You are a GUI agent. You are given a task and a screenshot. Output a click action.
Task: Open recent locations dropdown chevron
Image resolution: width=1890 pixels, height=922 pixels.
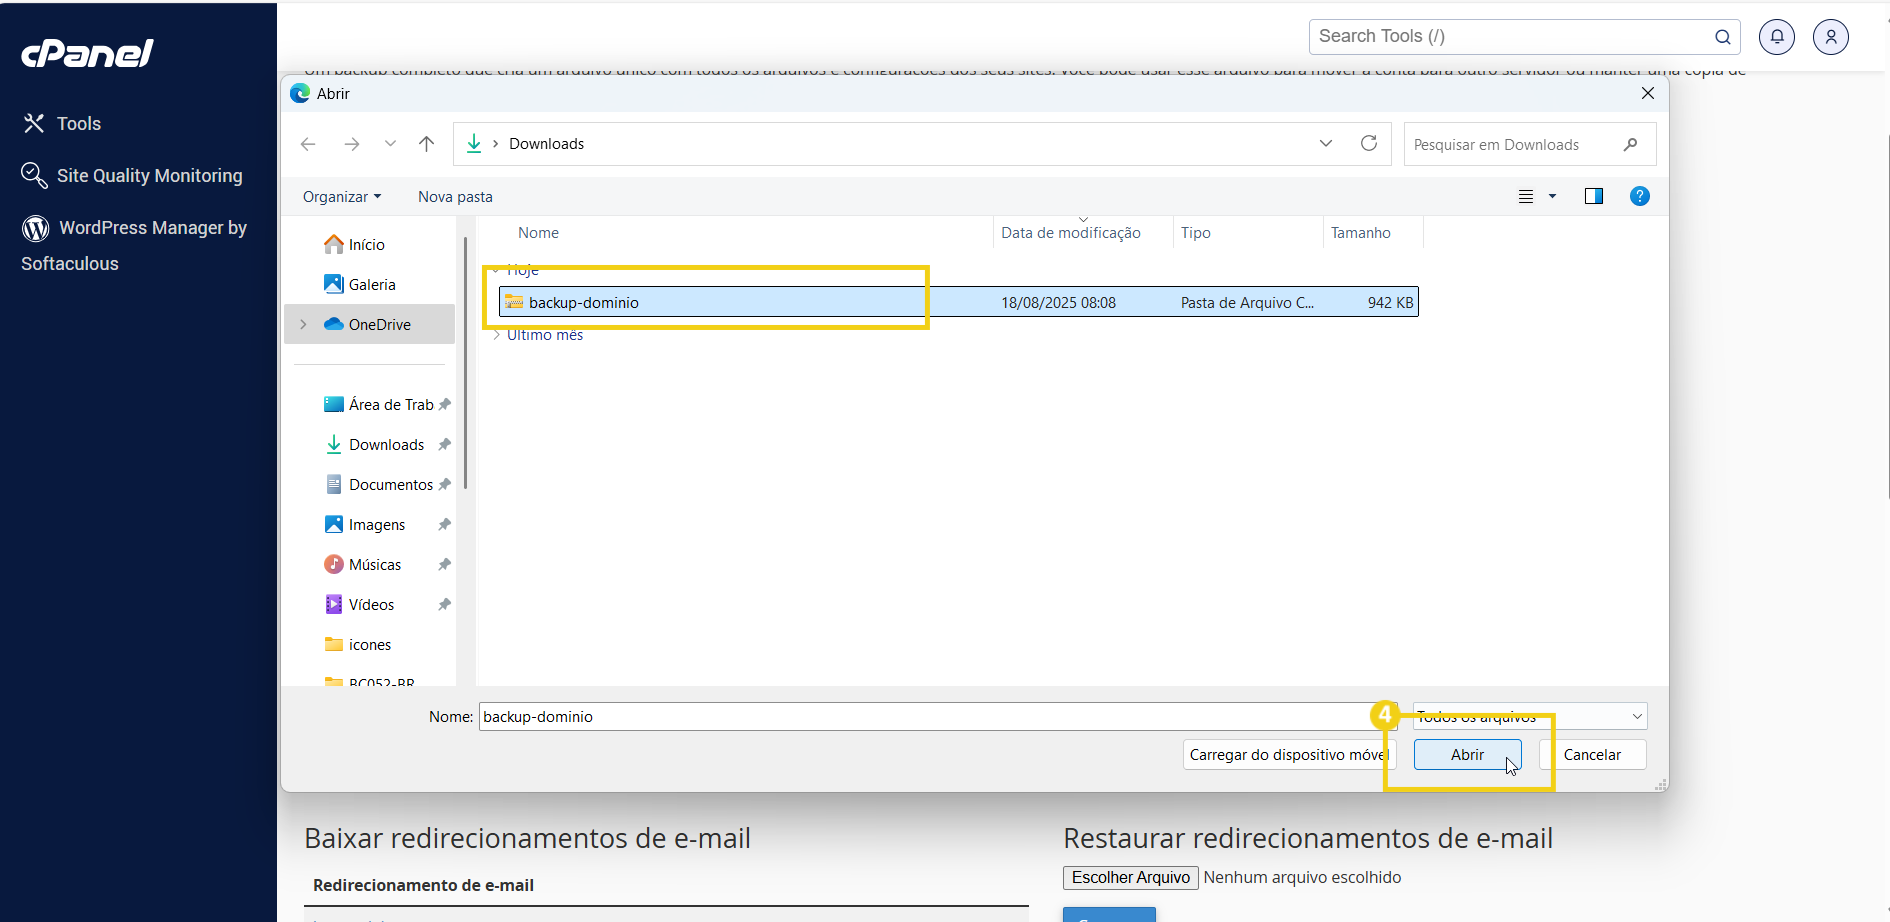[390, 144]
